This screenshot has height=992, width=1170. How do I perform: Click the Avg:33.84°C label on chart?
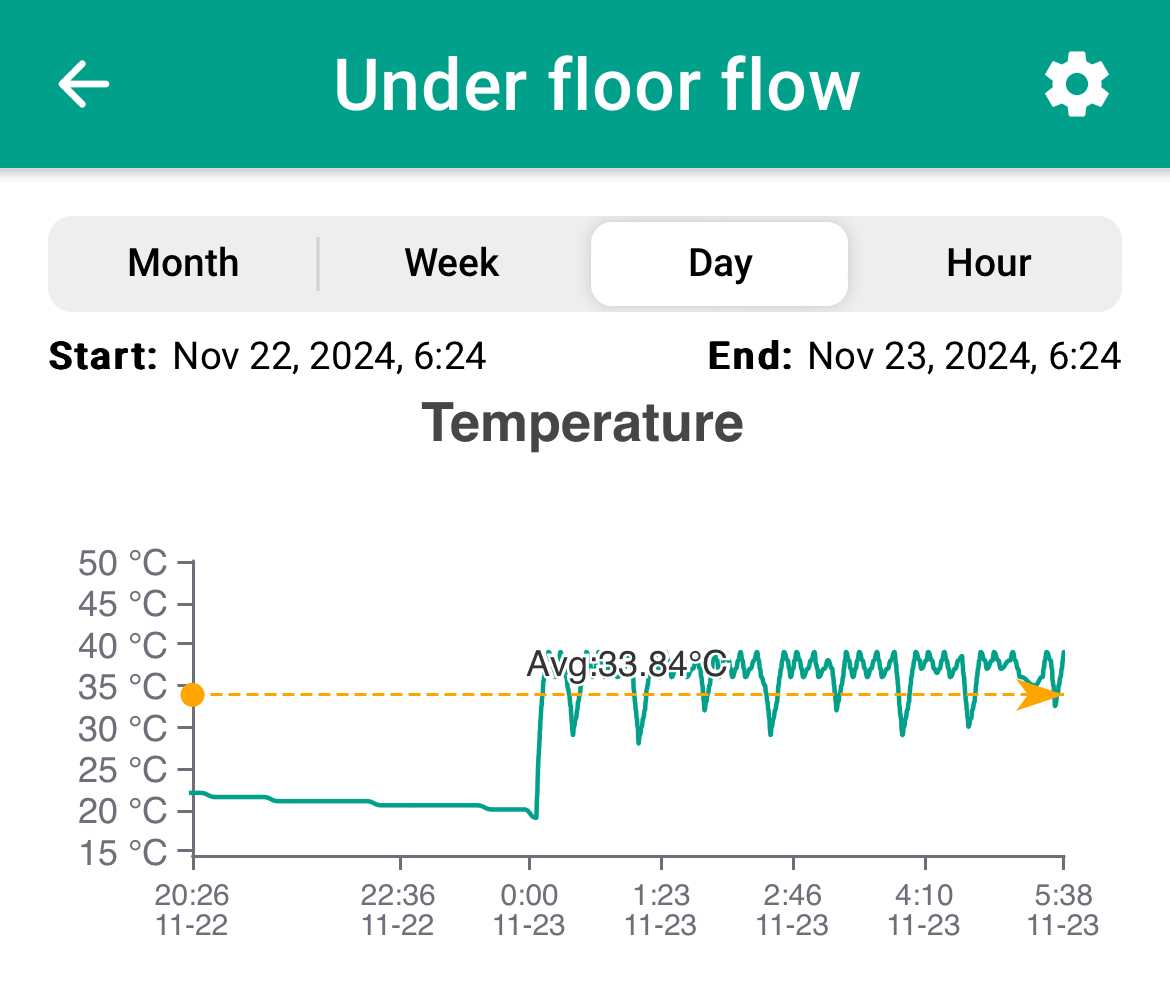pyautogui.click(x=627, y=664)
